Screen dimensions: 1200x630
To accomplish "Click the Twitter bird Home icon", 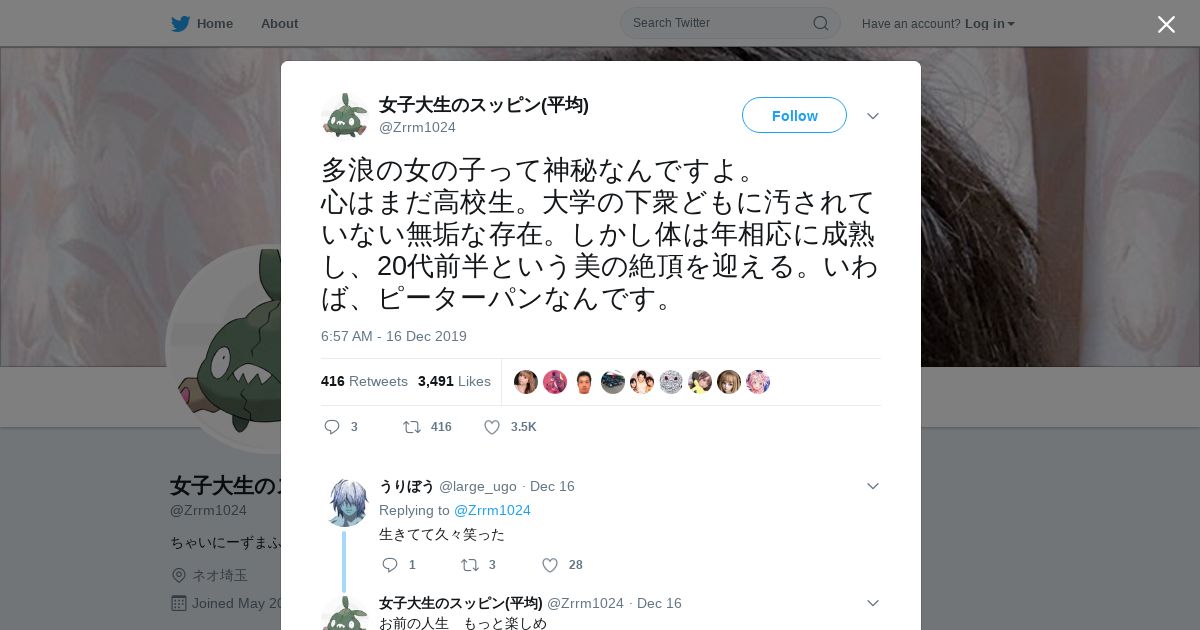I will click(180, 23).
